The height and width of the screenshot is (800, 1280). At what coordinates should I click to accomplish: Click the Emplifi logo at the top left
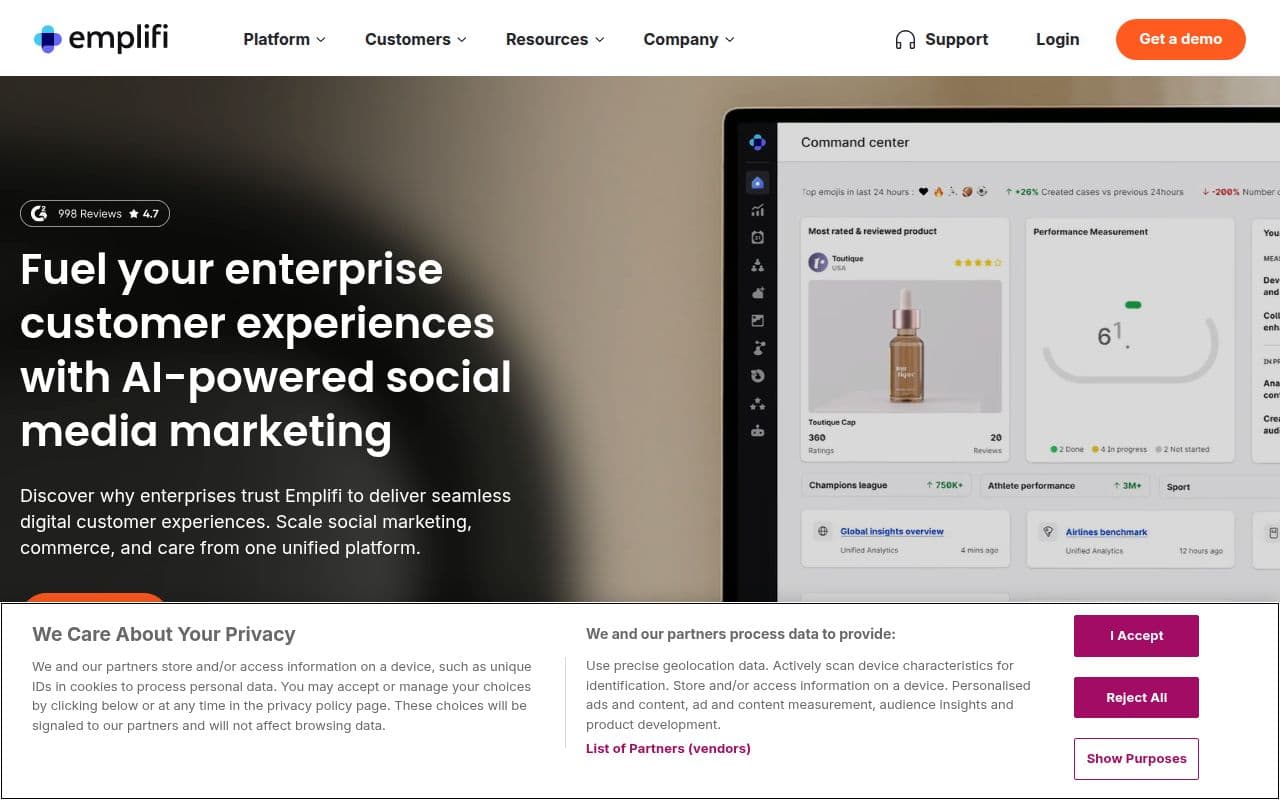(x=100, y=38)
